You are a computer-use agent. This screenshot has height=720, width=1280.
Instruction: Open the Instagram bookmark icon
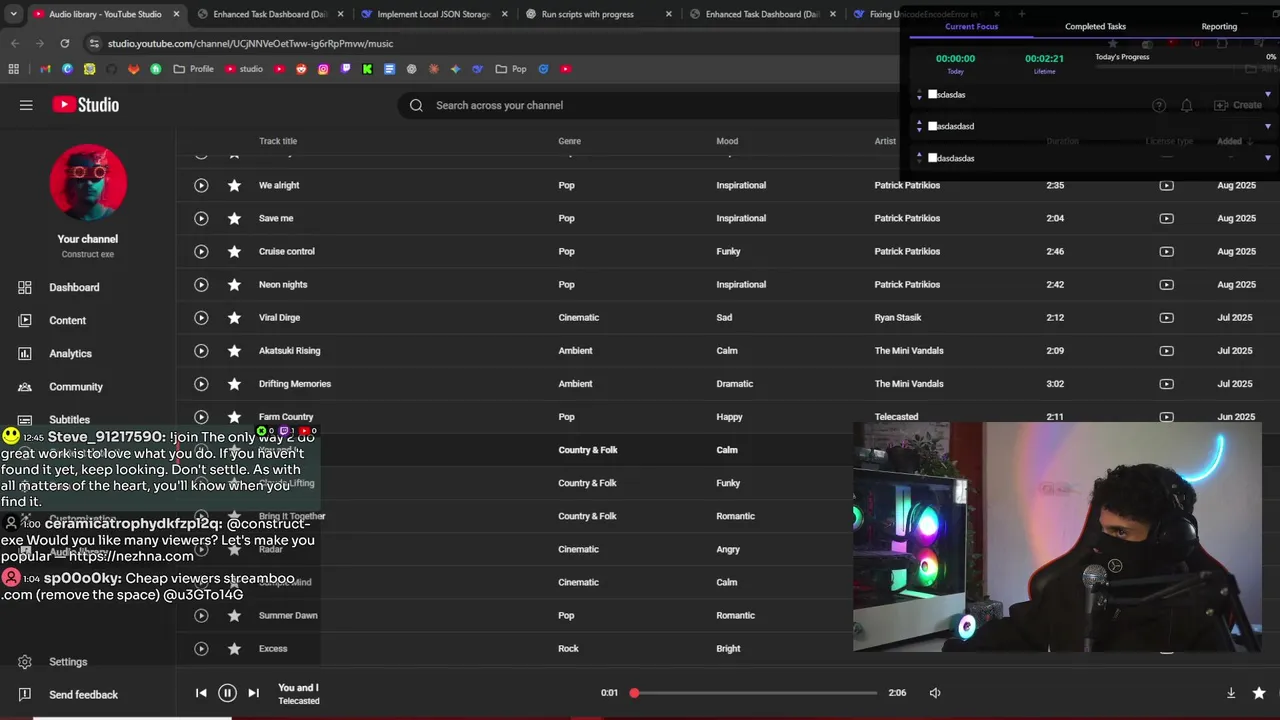coord(323,69)
